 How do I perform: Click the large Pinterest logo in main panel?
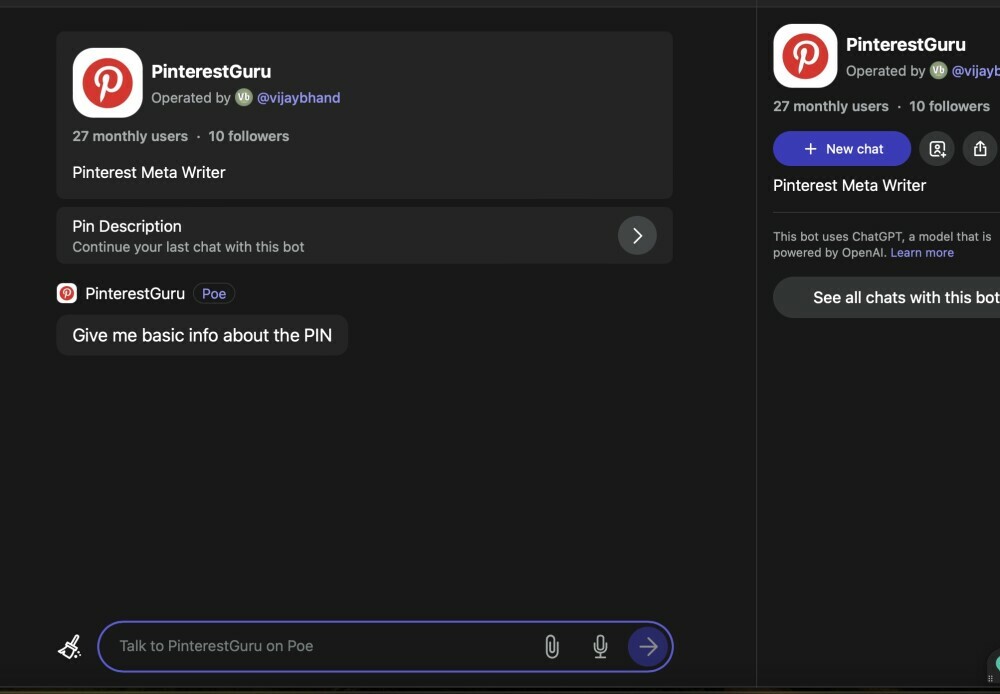click(x=107, y=83)
